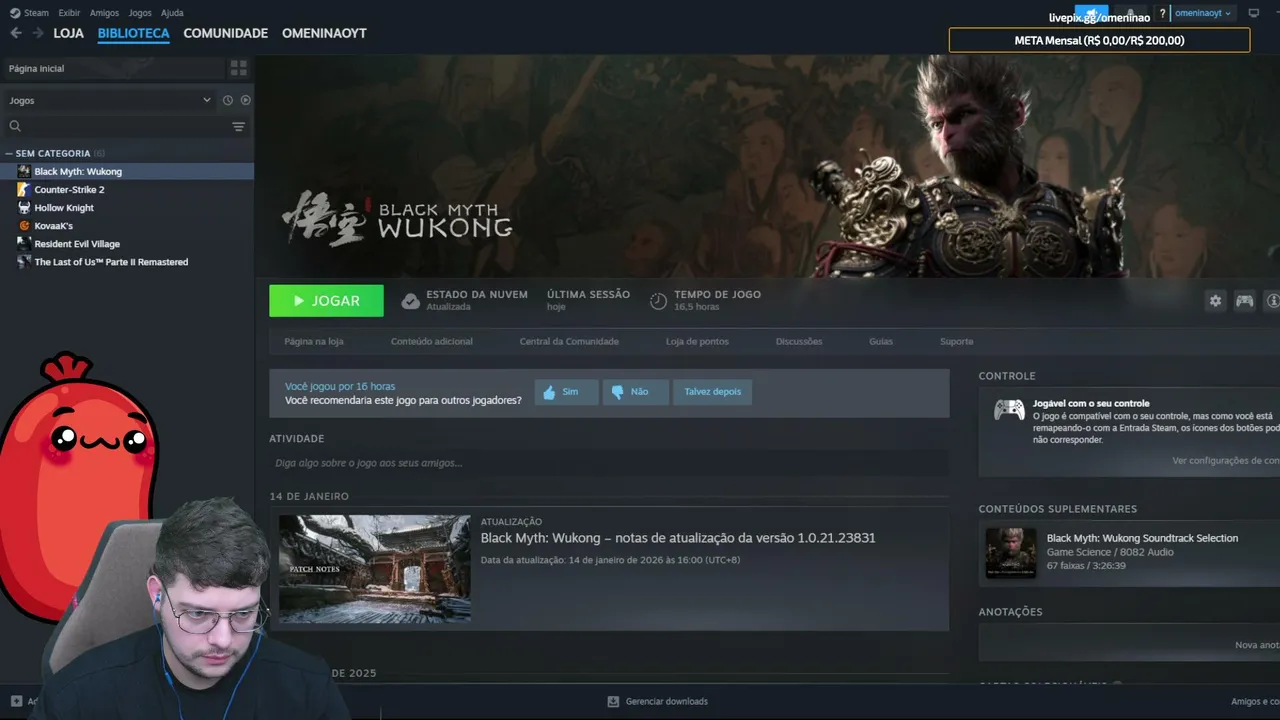Open the library filter options icon

tap(238, 126)
